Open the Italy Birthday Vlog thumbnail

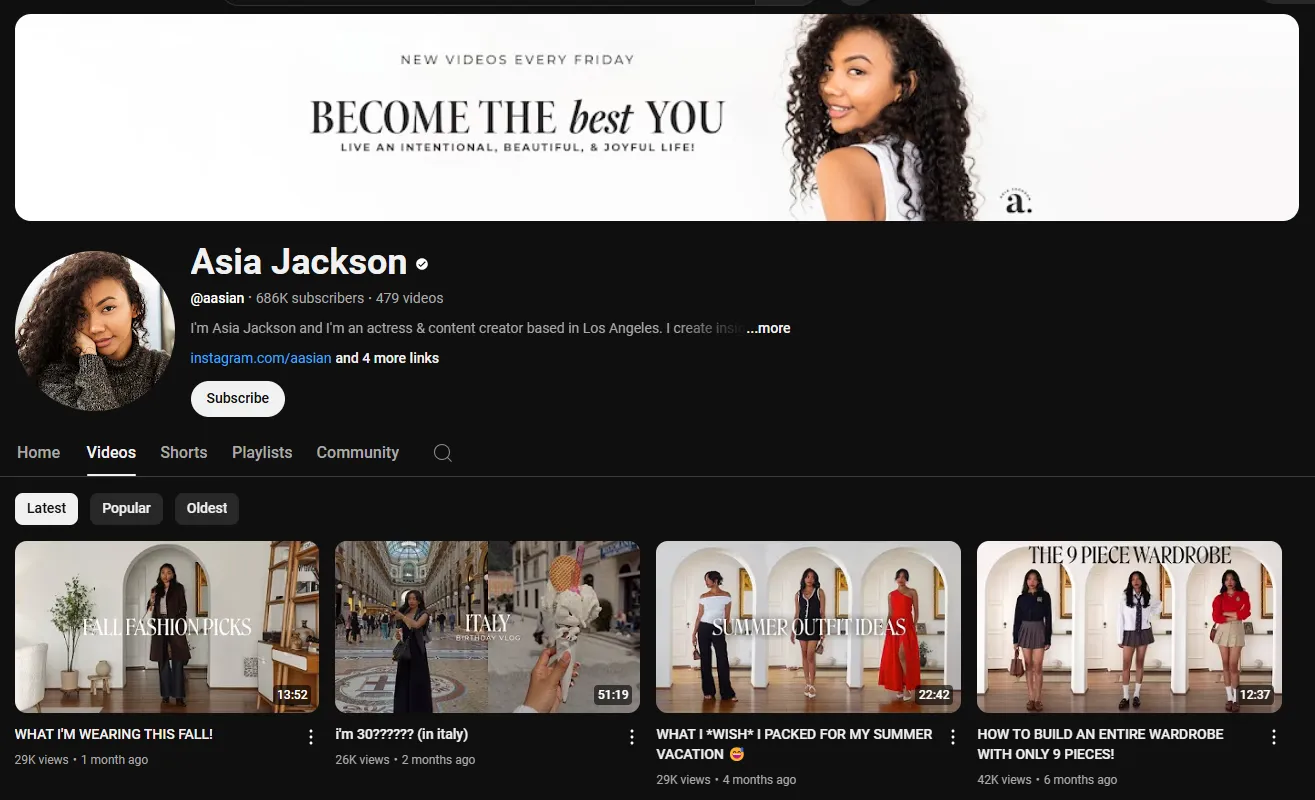point(487,626)
